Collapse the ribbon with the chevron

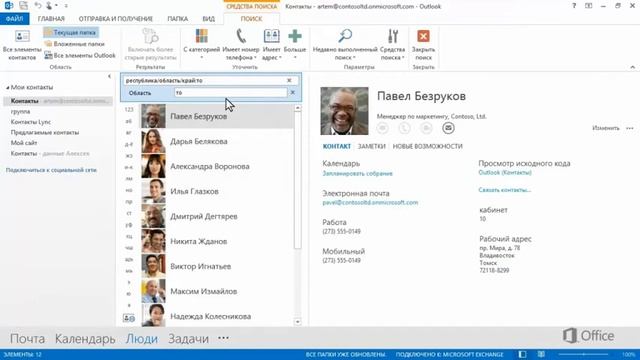633,67
